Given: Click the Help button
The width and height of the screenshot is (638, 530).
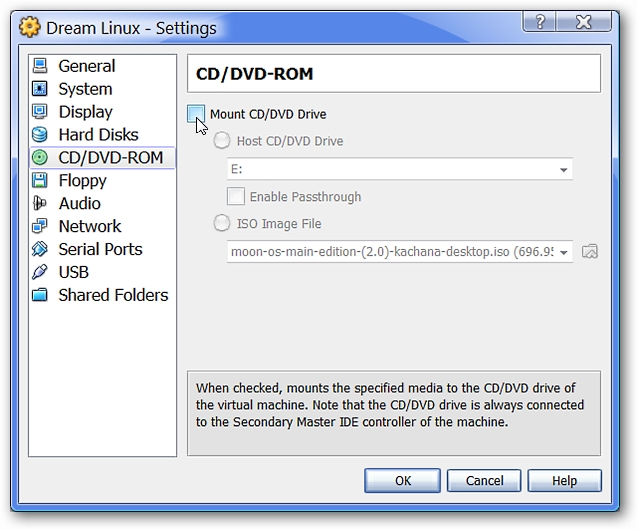Looking at the screenshot, I should coord(564,480).
